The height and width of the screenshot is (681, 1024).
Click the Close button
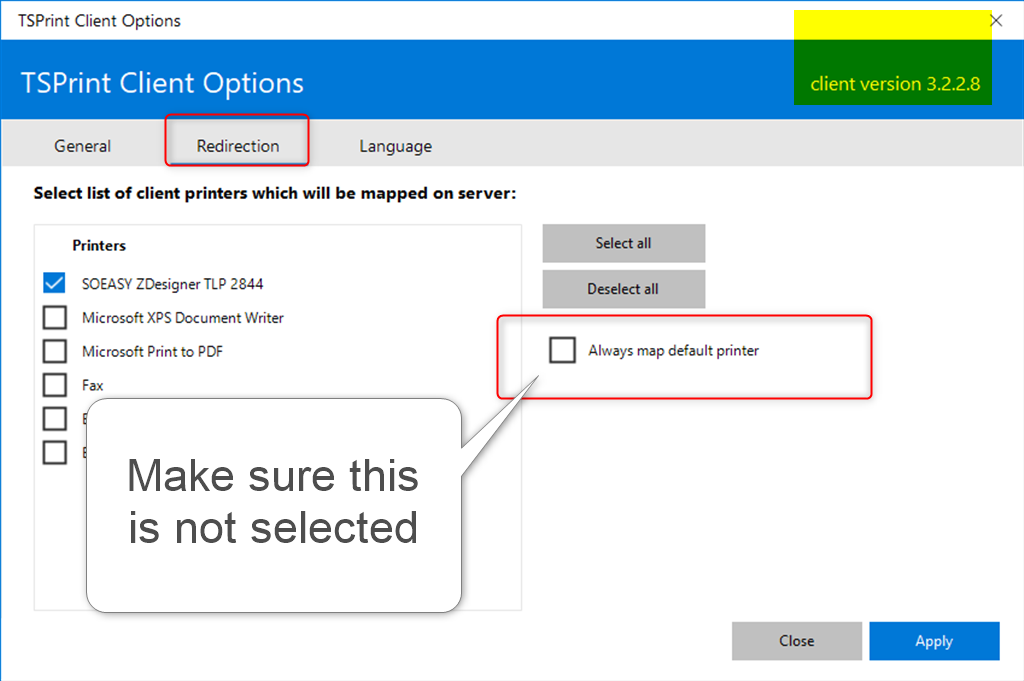(797, 641)
